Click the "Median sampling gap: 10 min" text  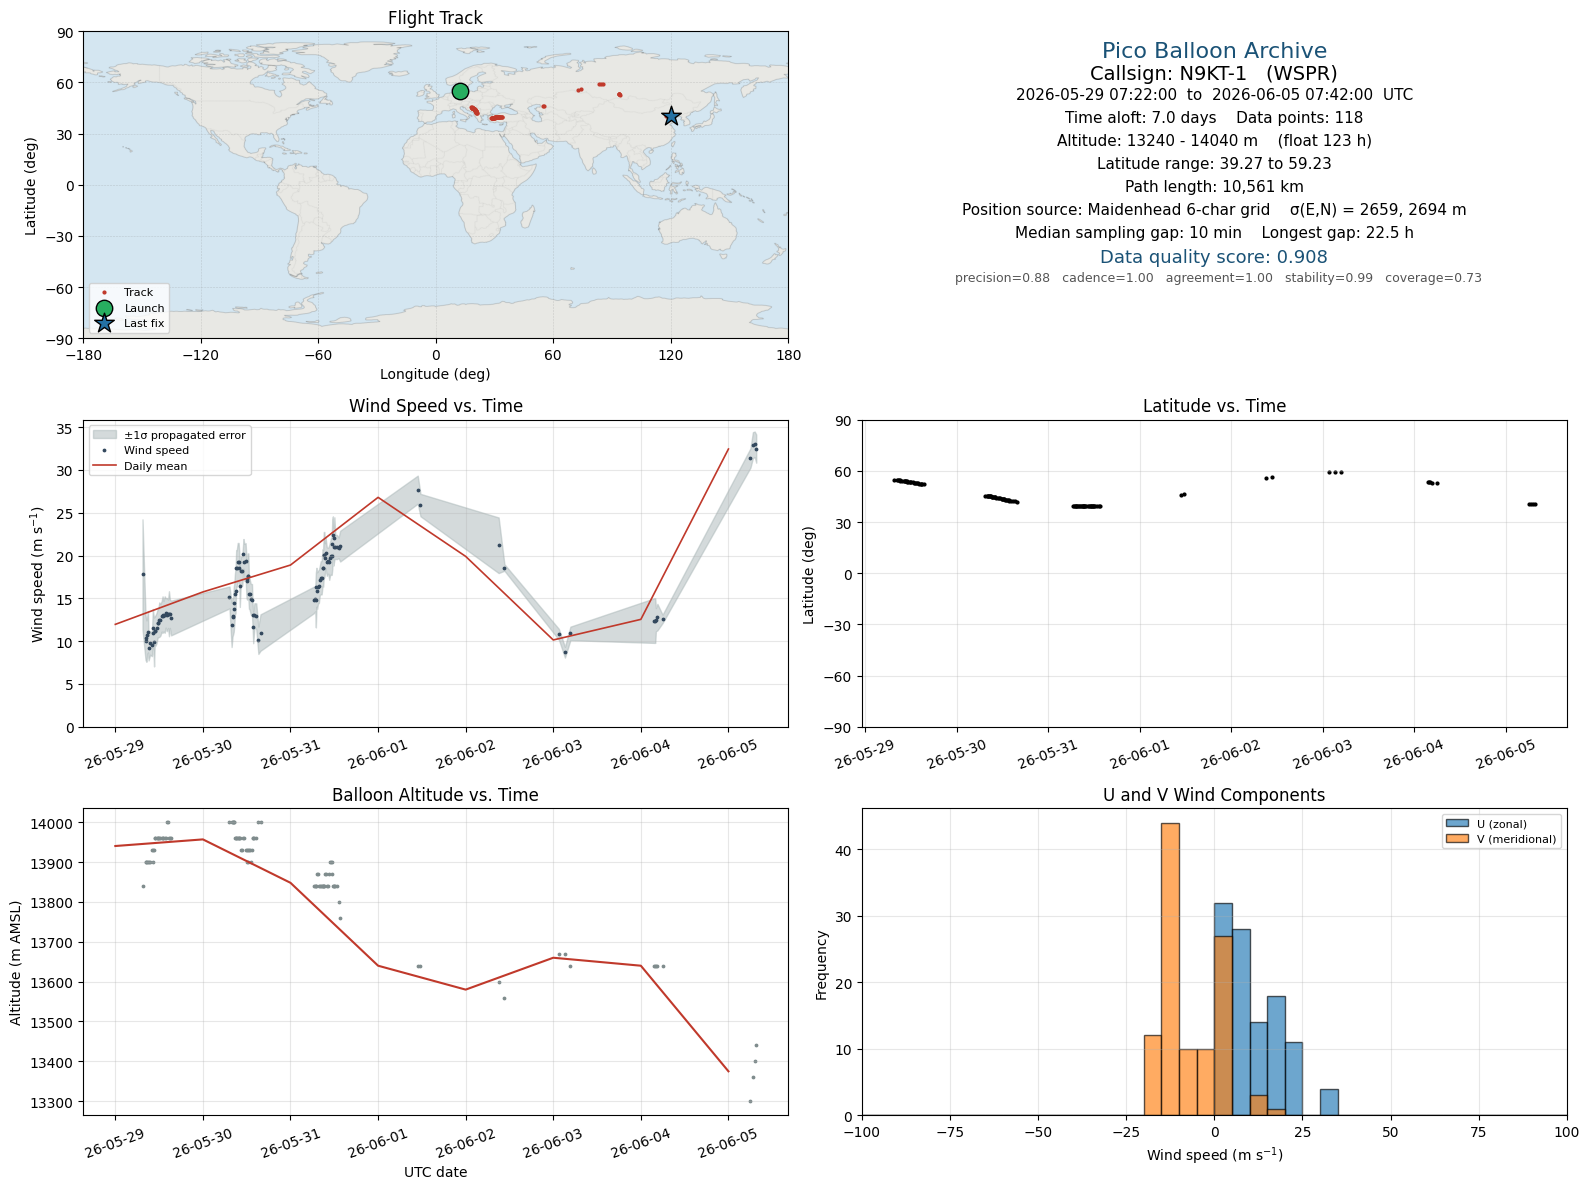coord(1128,233)
